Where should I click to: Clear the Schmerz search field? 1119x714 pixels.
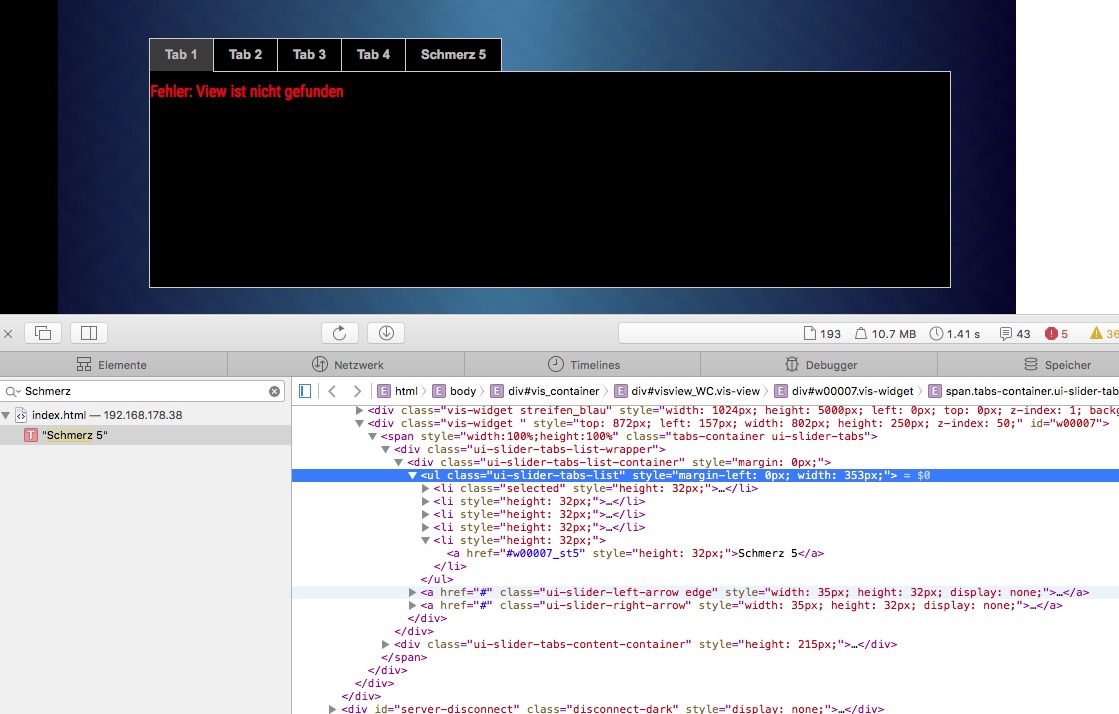[x=275, y=392]
